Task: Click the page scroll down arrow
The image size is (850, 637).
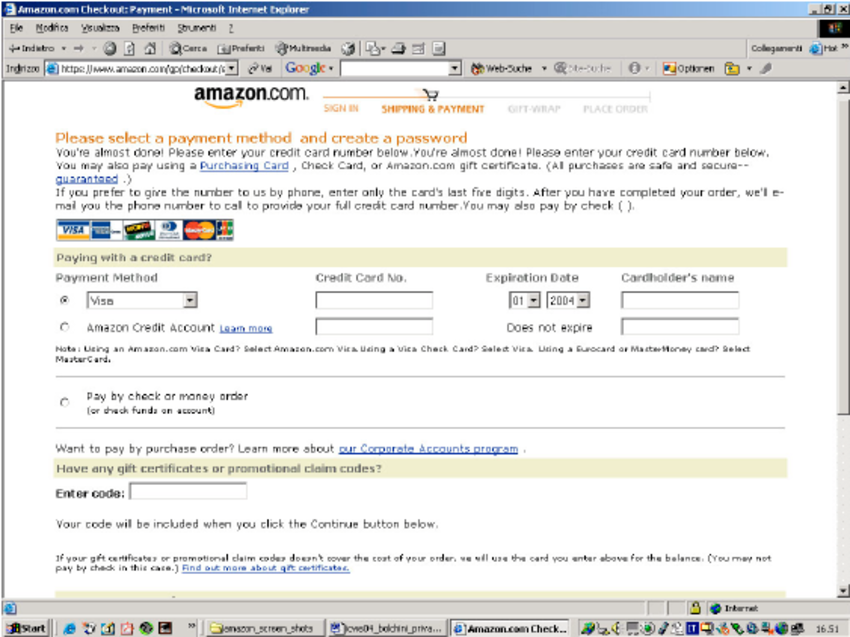Action: (x=843, y=591)
